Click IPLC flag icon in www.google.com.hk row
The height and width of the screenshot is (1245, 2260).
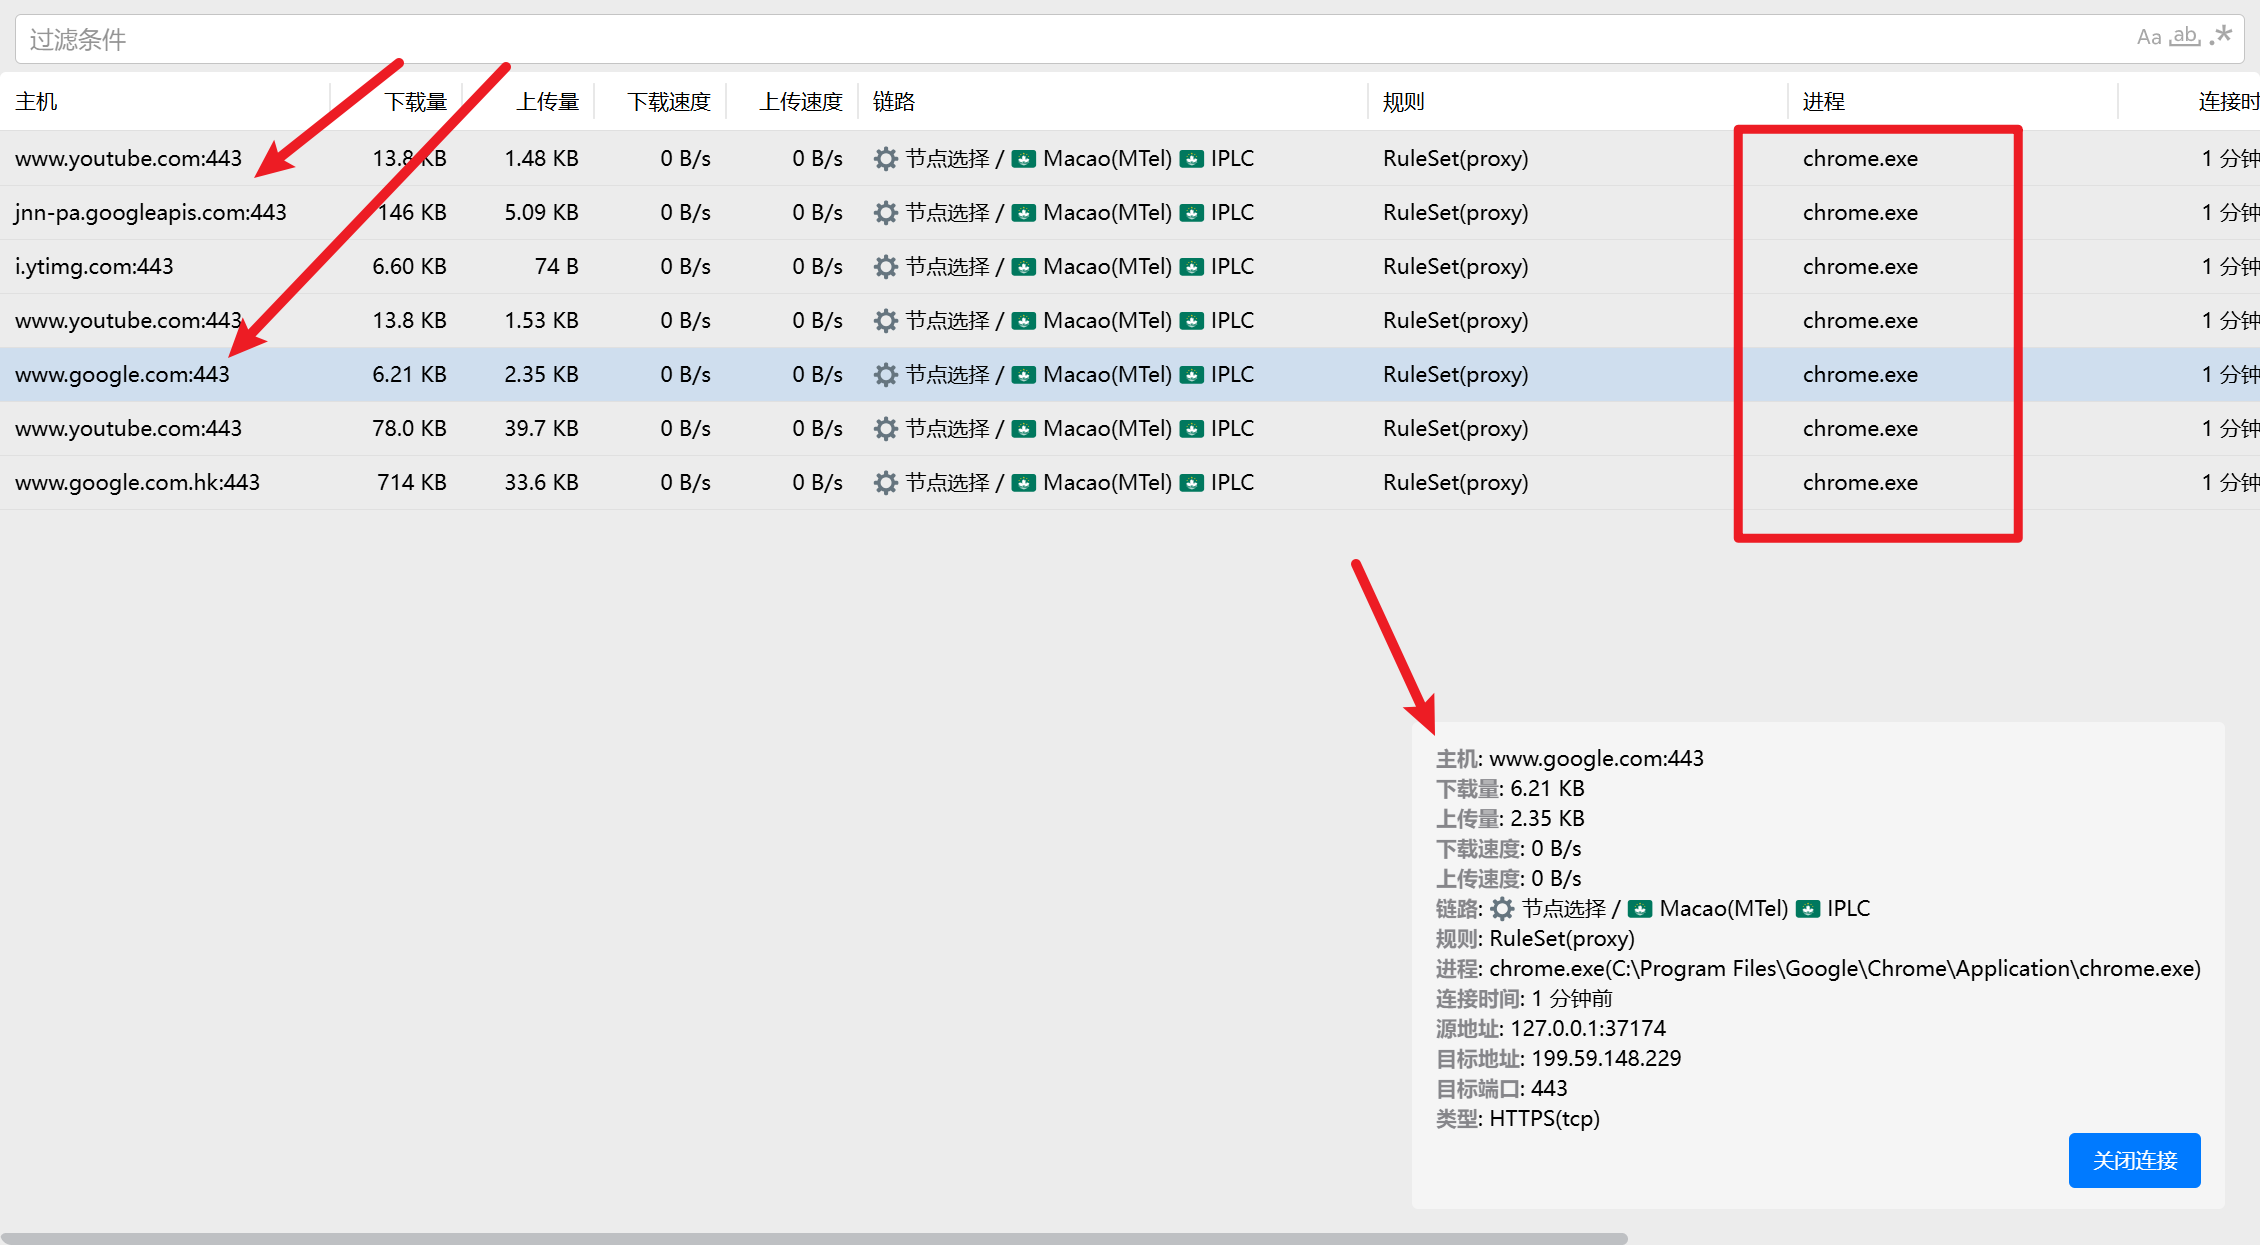coord(1191,483)
